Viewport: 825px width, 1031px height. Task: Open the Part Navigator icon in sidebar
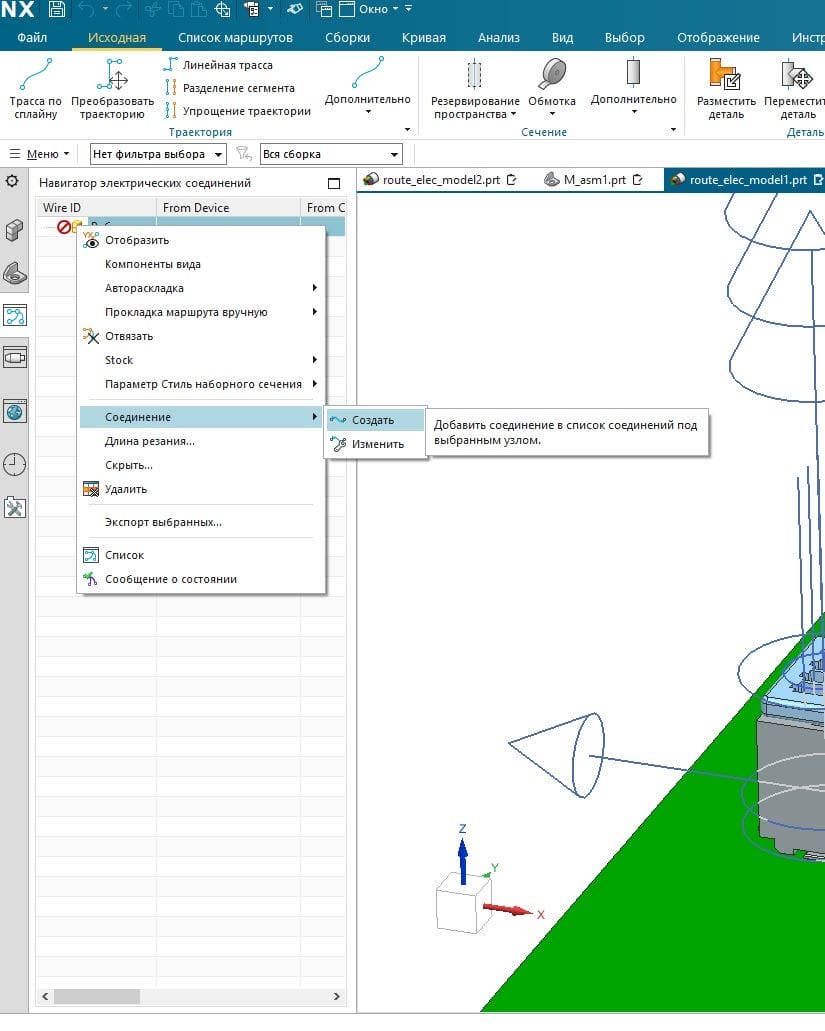pos(14,272)
